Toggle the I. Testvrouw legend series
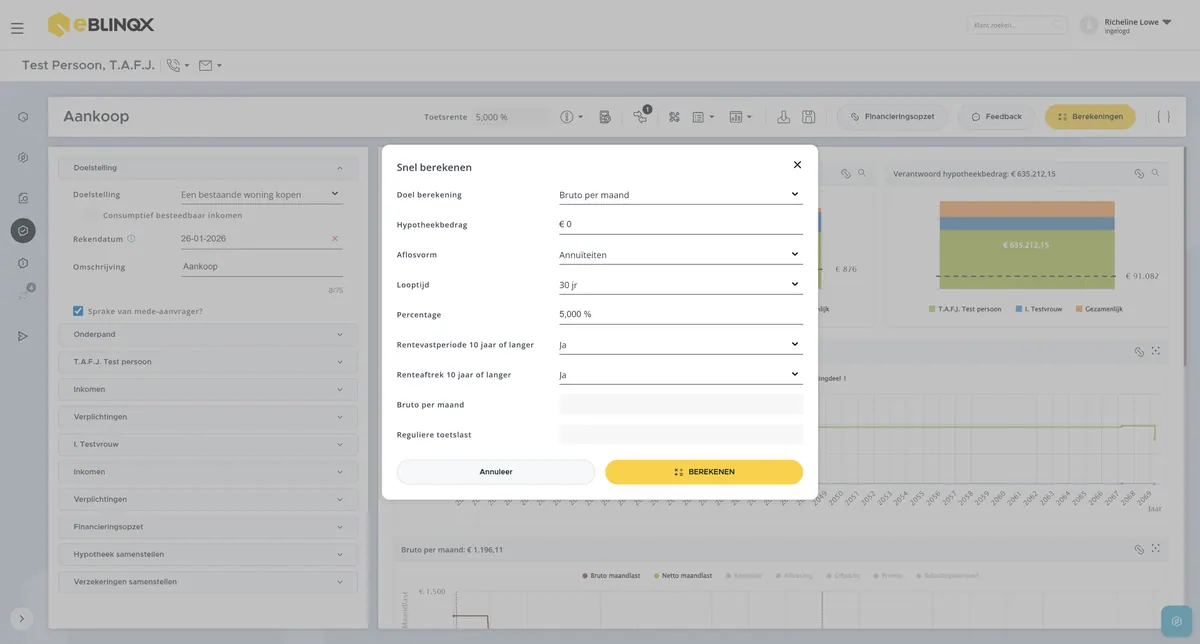 tap(1041, 309)
